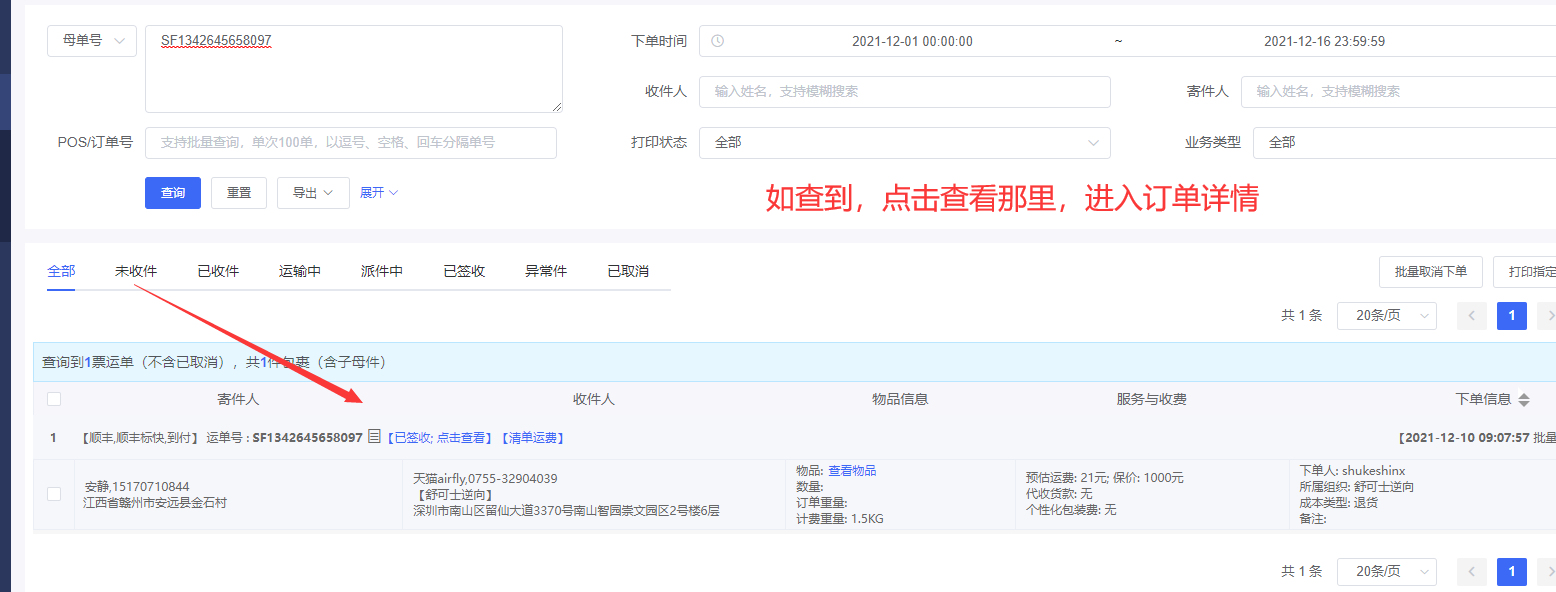Open the 打印状态 dropdown
The height and width of the screenshot is (592, 1556).
(x=905, y=143)
